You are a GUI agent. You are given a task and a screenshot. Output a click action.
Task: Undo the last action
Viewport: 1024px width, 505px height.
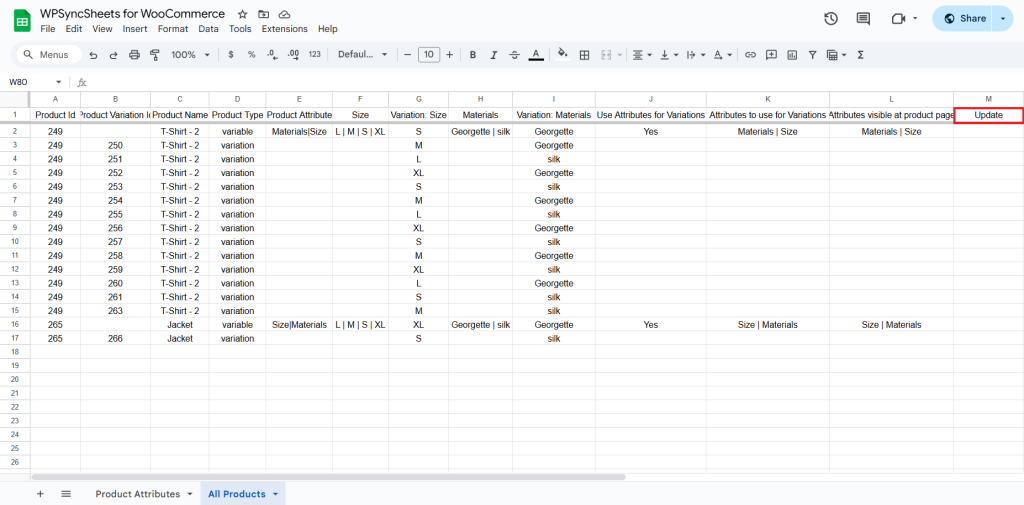(93, 55)
